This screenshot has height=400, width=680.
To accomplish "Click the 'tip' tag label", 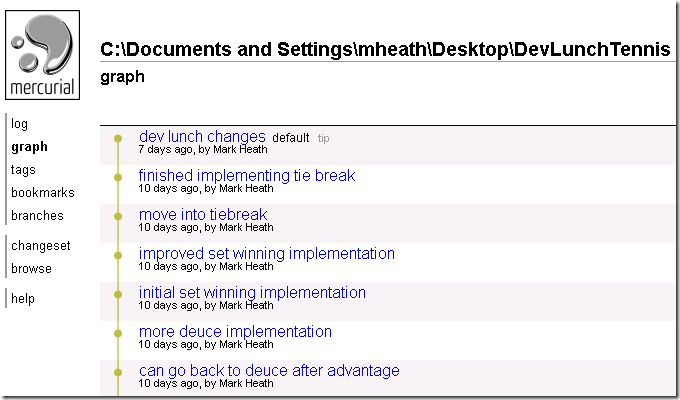I will (x=323, y=138).
